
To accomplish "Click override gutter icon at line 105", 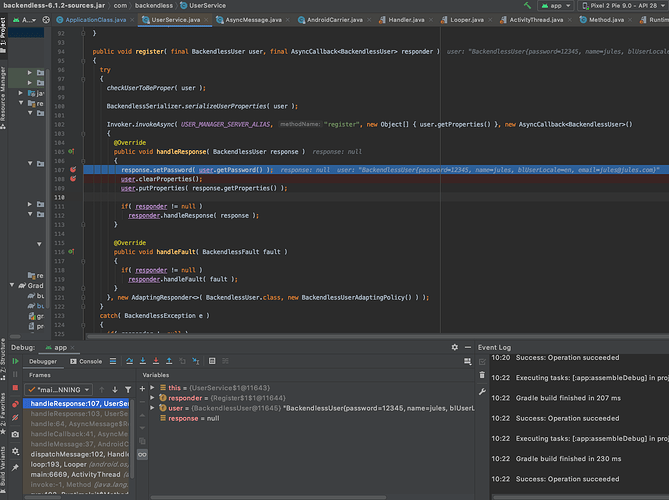I will (x=71, y=151).
